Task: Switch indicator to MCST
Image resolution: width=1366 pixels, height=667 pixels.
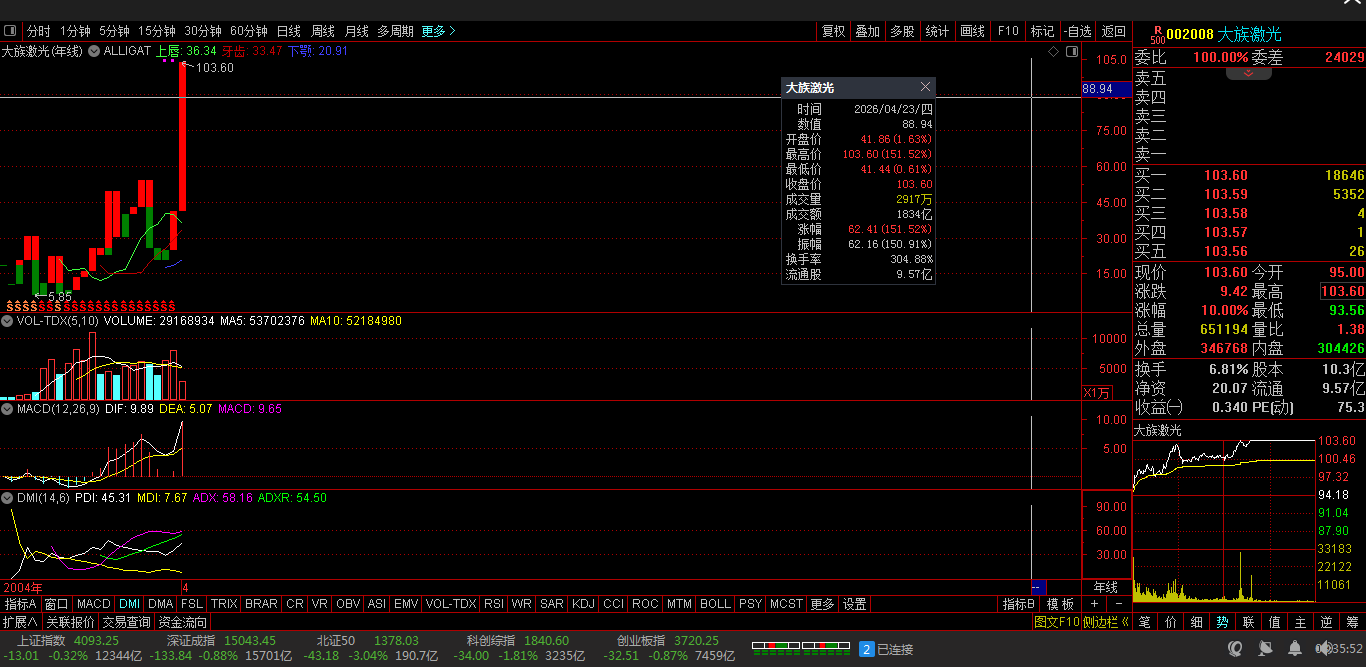Action: [x=786, y=604]
